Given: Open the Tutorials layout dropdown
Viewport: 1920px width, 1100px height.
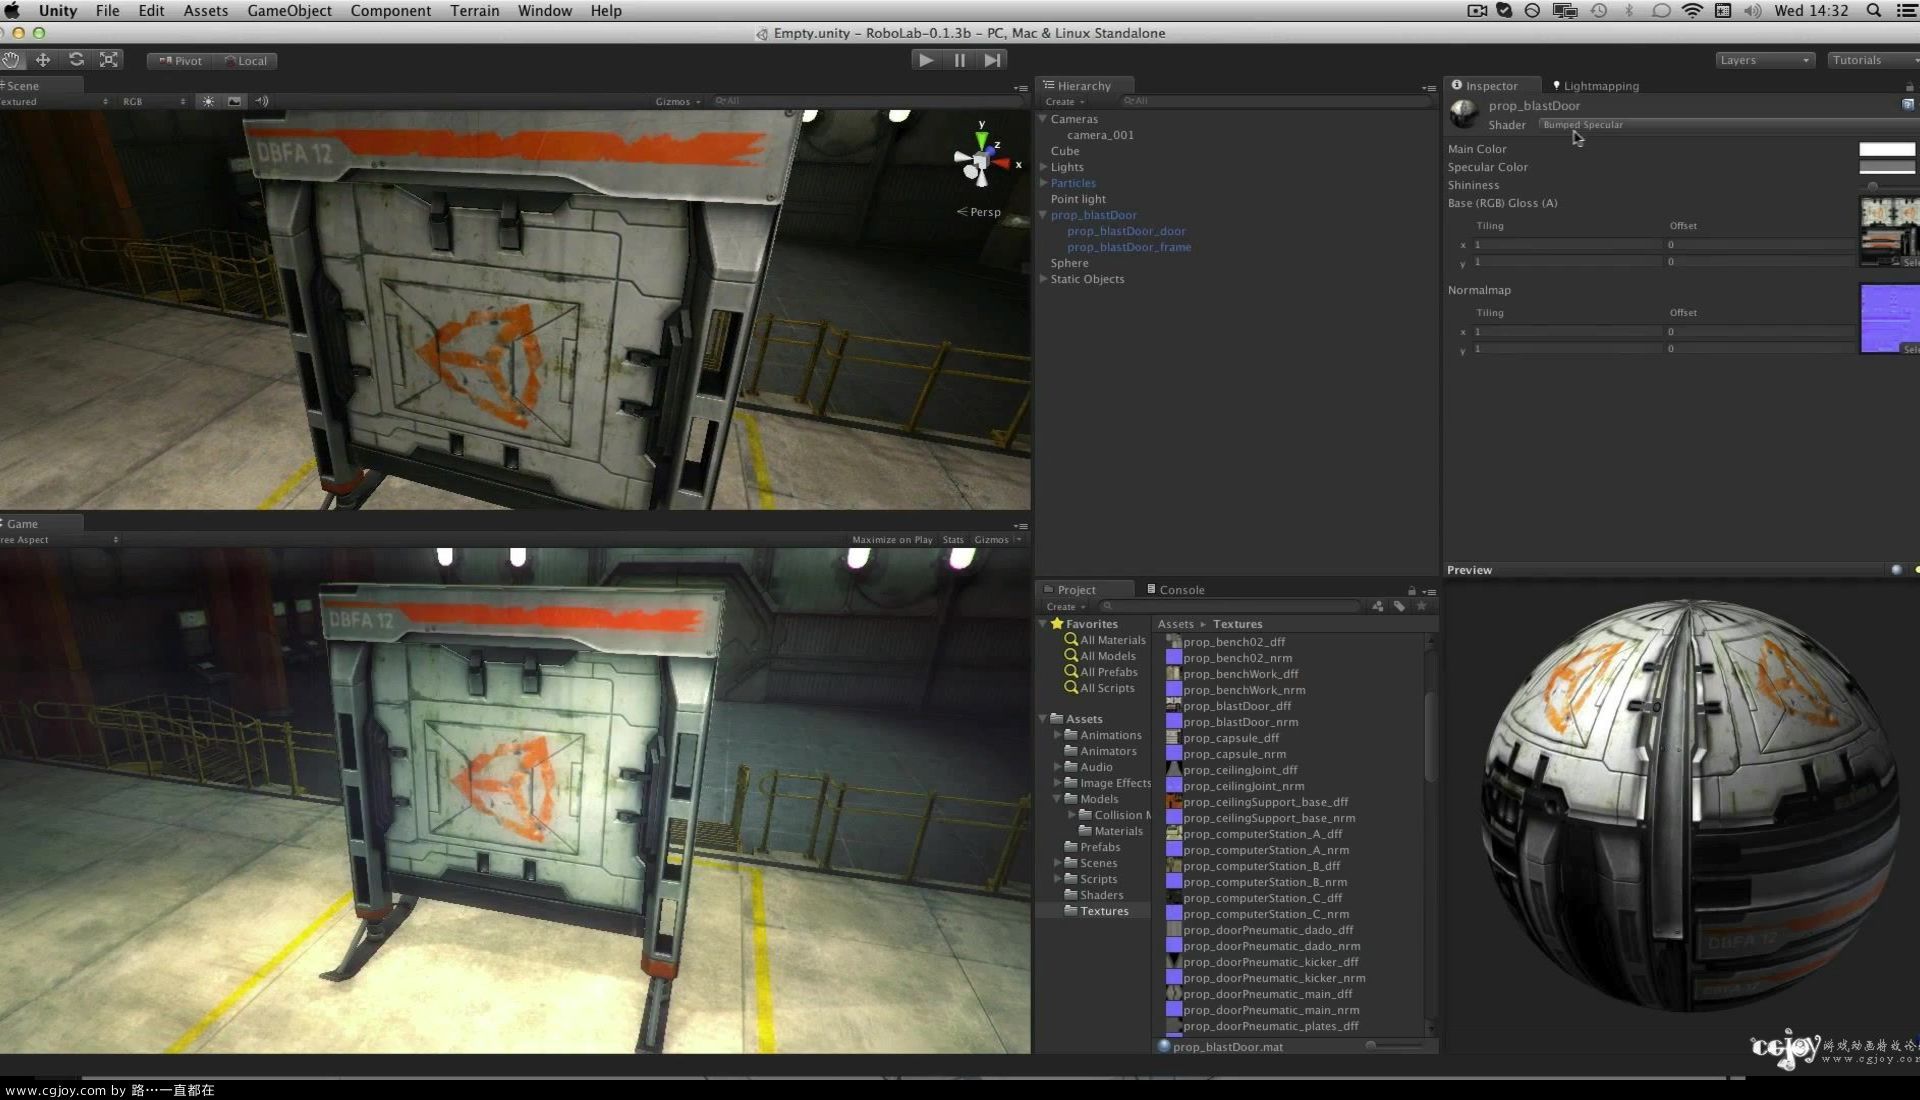Looking at the screenshot, I should coord(1873,60).
